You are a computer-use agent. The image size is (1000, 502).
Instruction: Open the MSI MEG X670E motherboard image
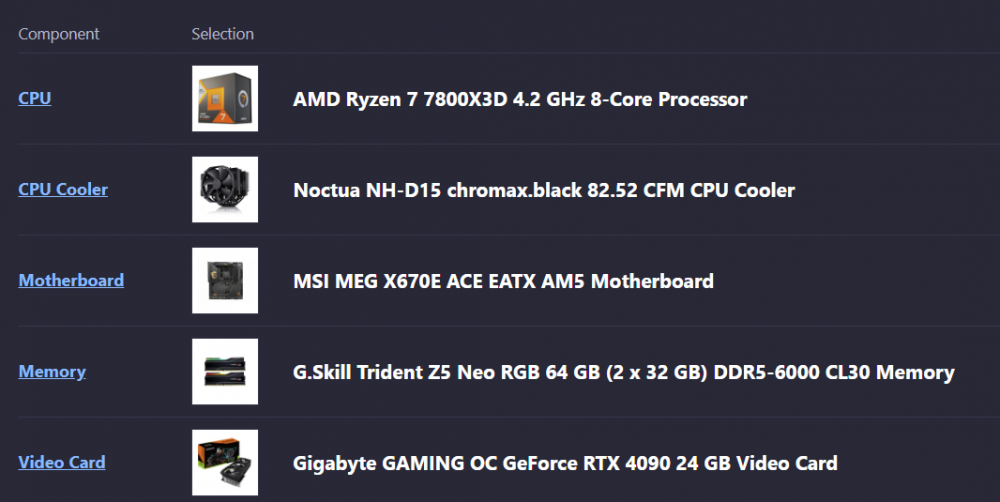225,280
